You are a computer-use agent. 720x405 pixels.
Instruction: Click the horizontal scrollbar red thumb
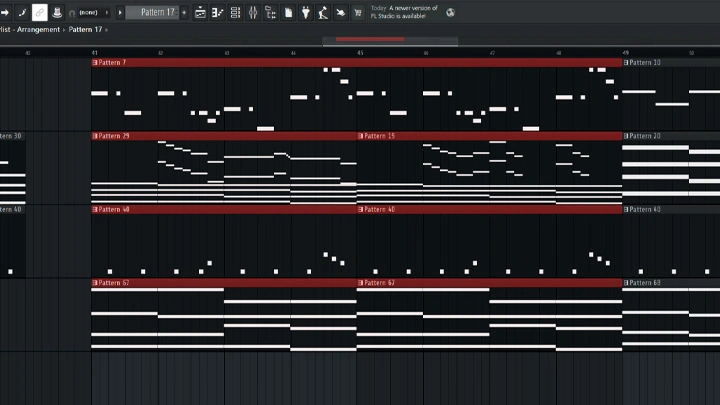pyautogui.click(x=370, y=39)
